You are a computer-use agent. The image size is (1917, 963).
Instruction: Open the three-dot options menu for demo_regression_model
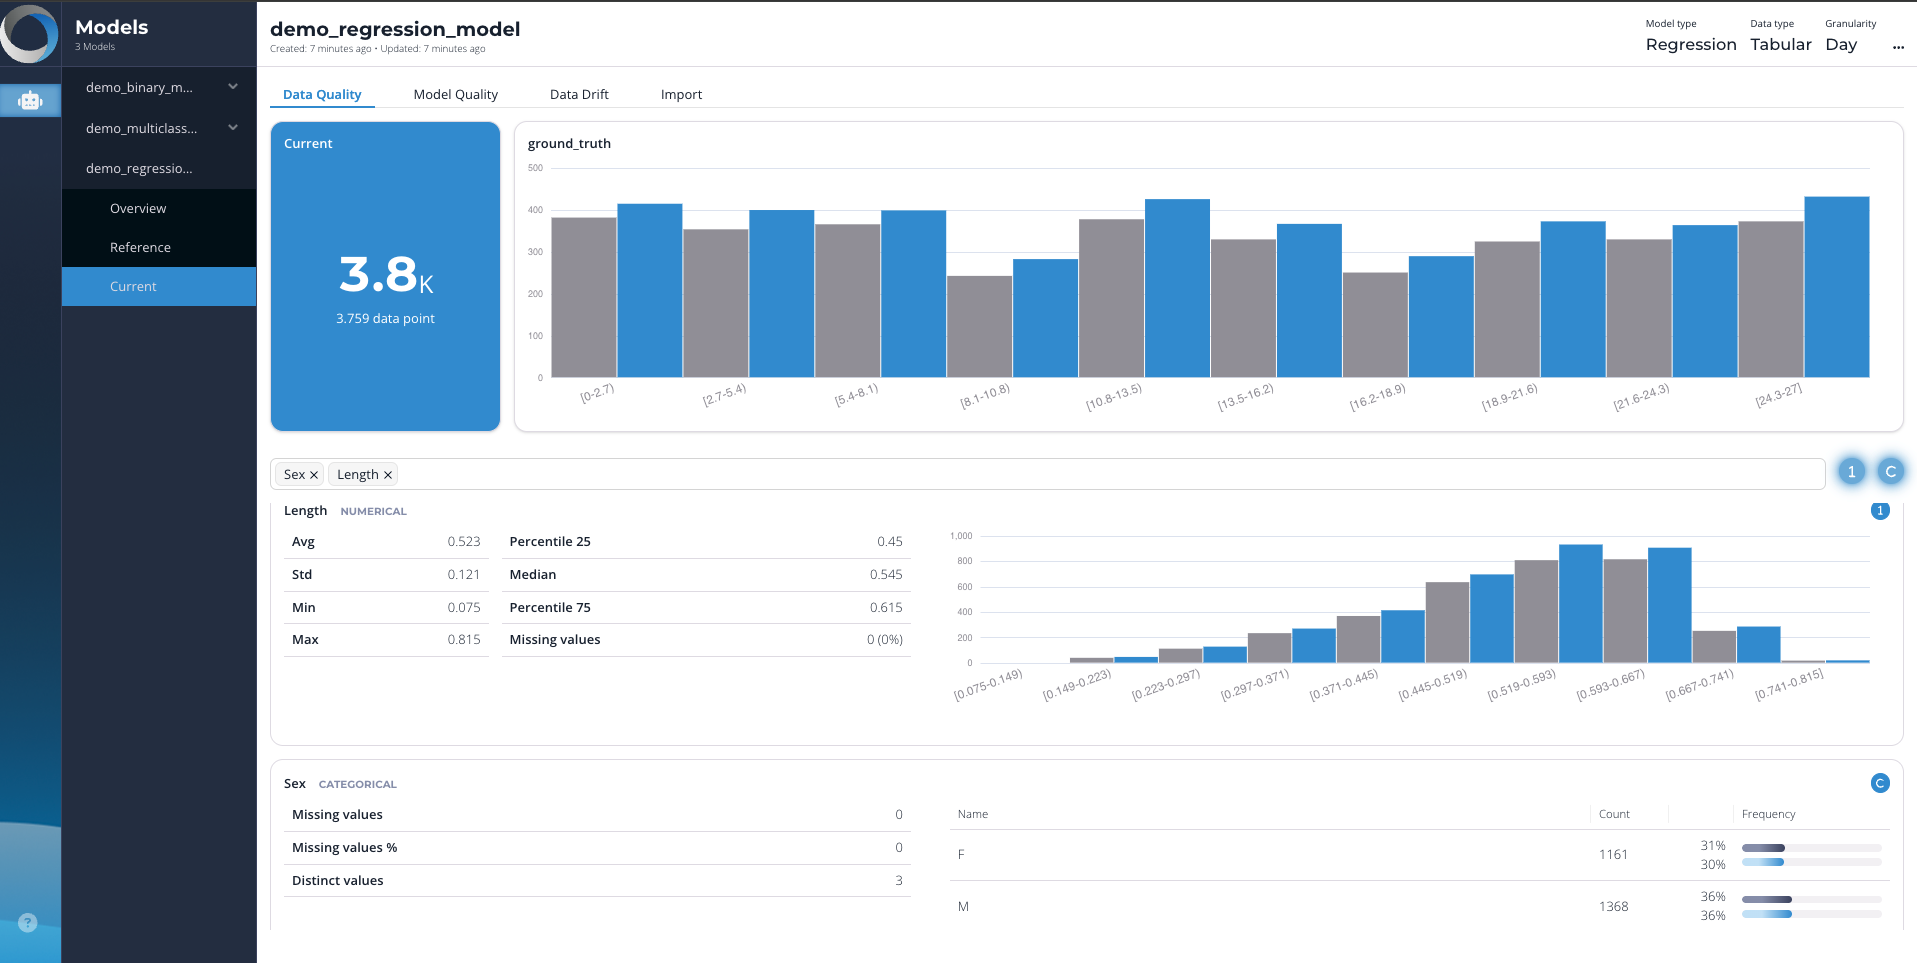click(1898, 46)
